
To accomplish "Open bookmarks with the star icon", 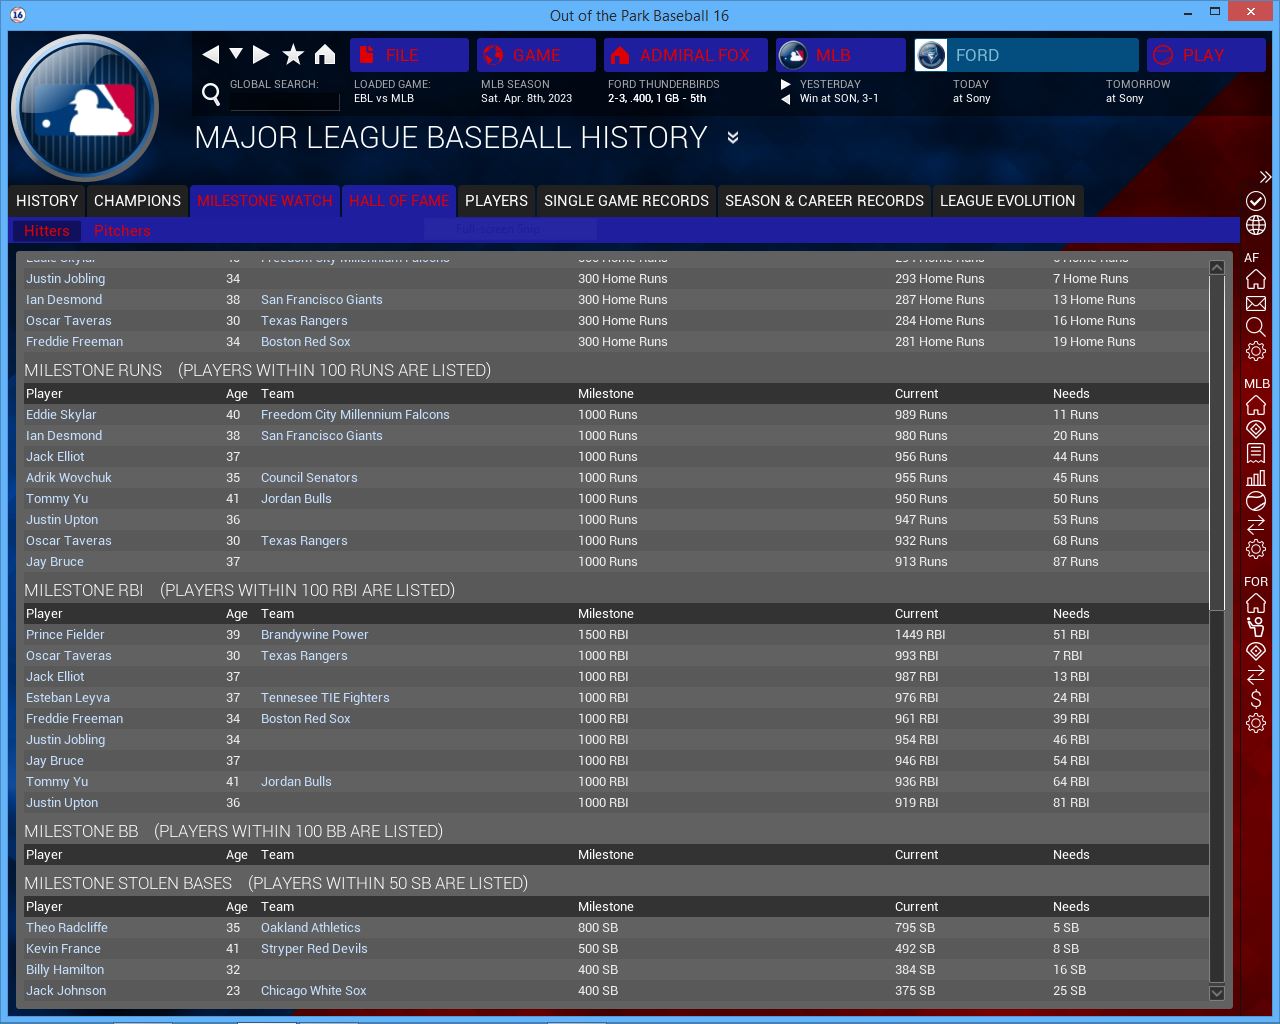I will (293, 55).
